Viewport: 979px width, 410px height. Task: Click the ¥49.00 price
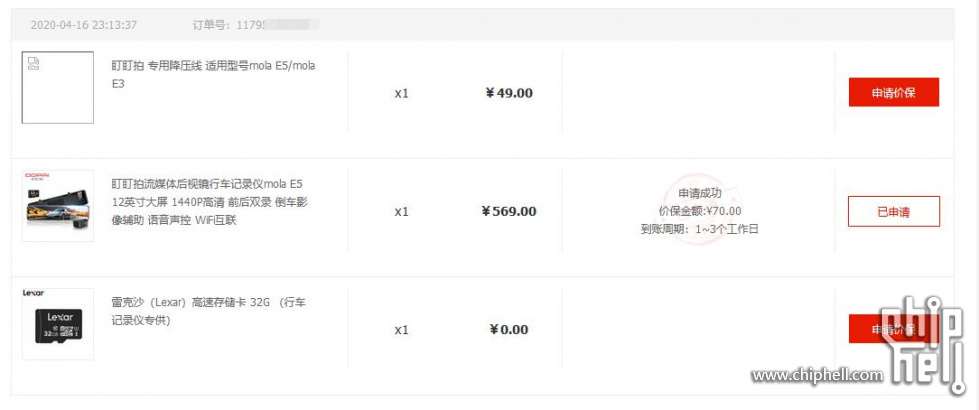pos(509,94)
